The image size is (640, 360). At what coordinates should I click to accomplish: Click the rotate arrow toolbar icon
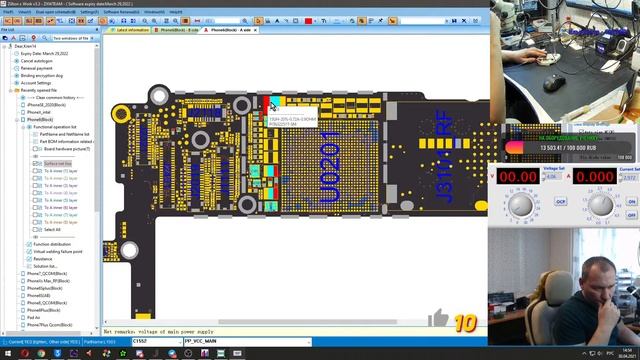(x=351, y=21)
